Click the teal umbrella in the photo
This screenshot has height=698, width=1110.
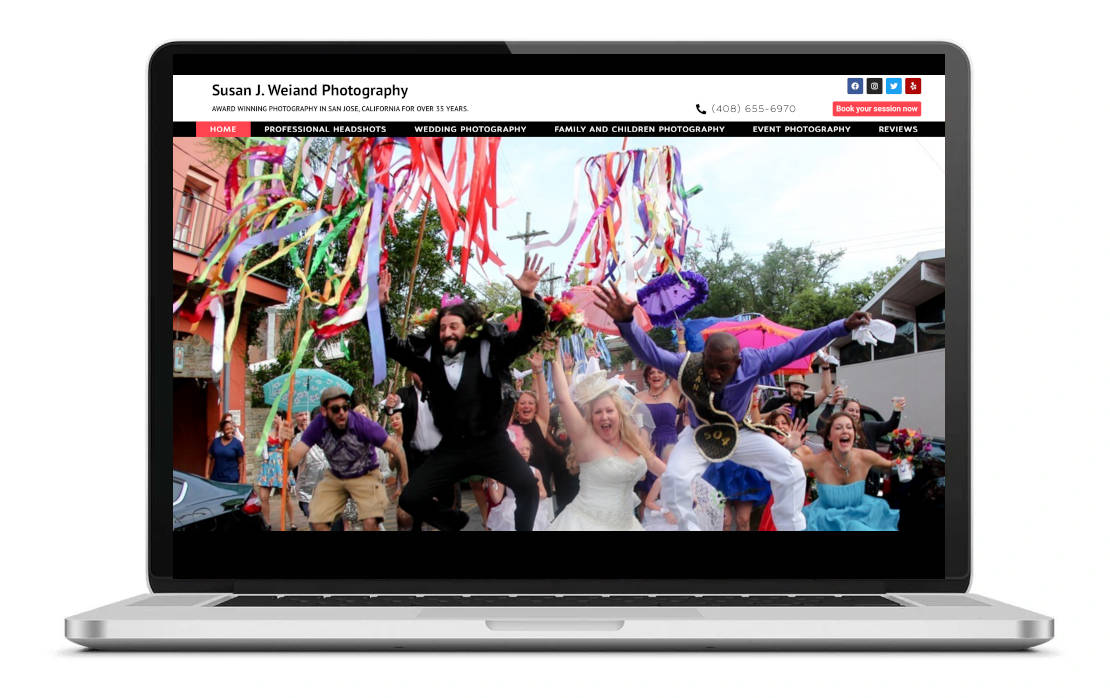tap(307, 387)
